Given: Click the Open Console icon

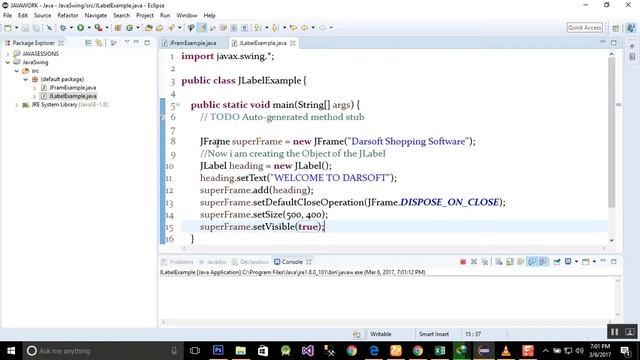Looking at the screenshot, I should [x=586, y=262].
